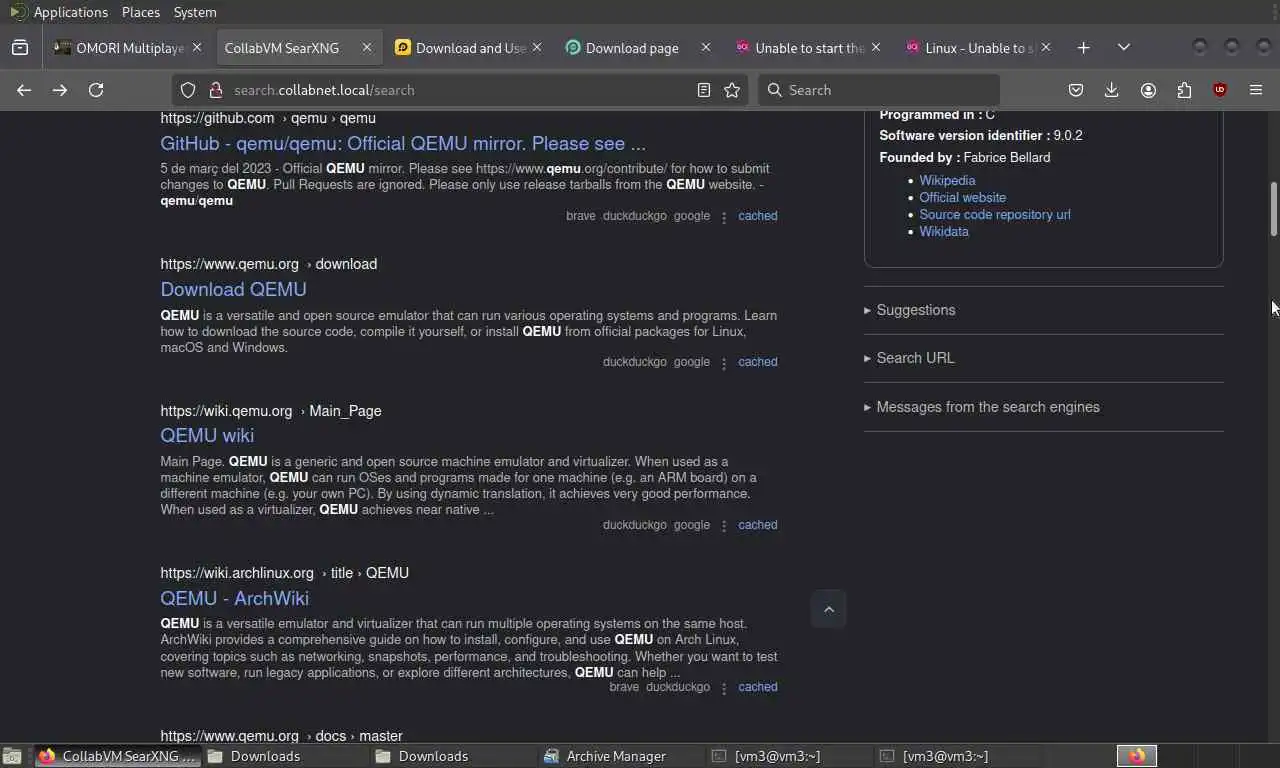Open a new browser tab
The height and width of the screenshot is (768, 1280).
point(1083,47)
